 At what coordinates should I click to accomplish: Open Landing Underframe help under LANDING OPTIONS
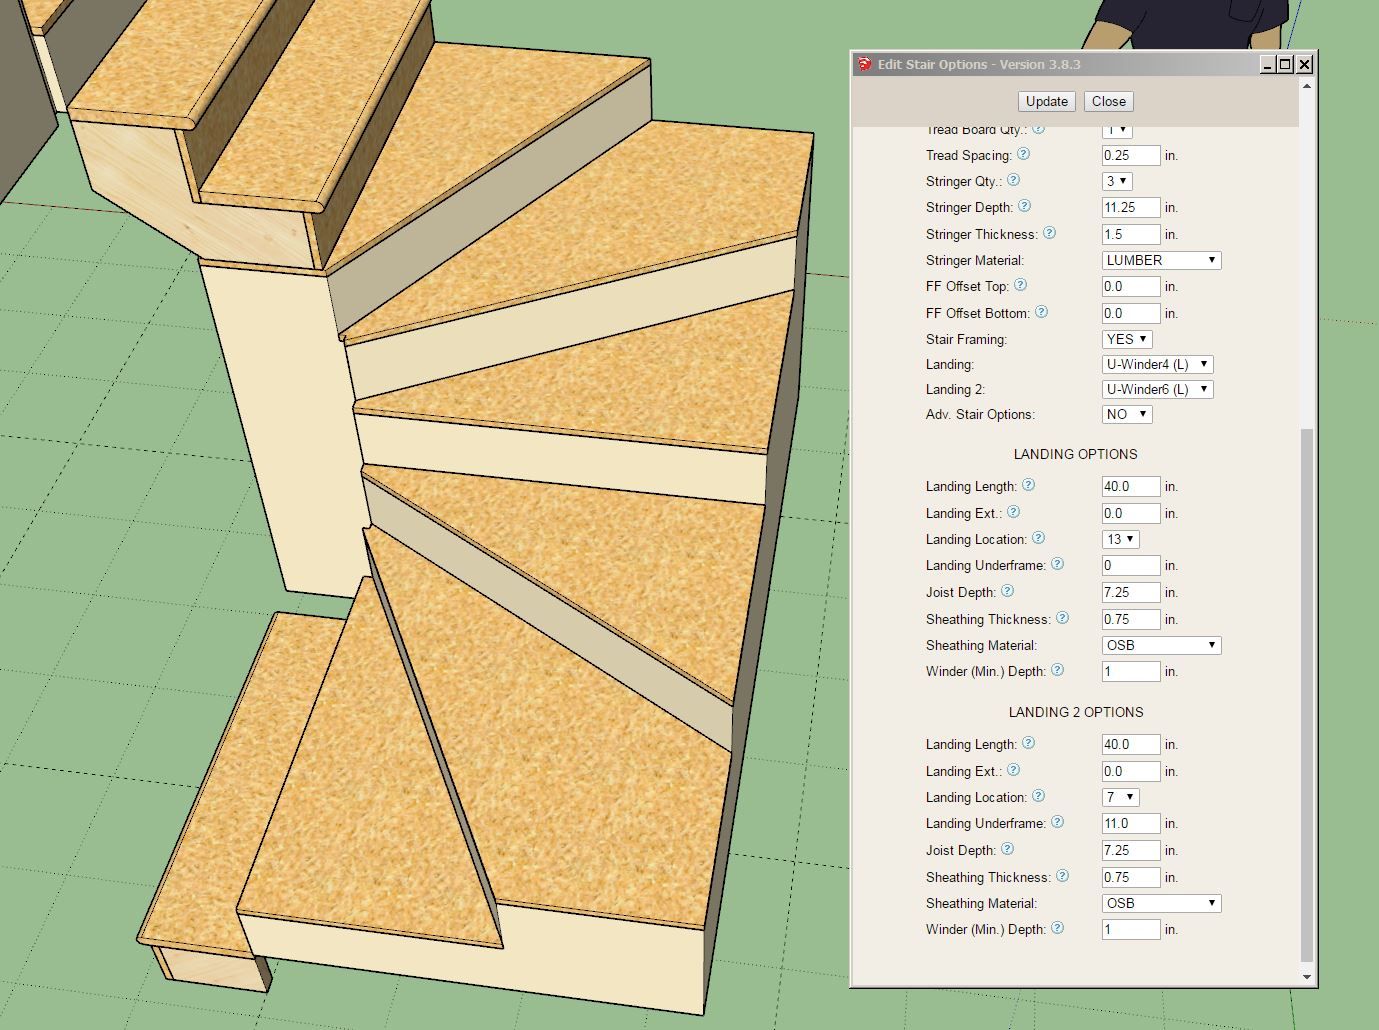(x=1057, y=564)
